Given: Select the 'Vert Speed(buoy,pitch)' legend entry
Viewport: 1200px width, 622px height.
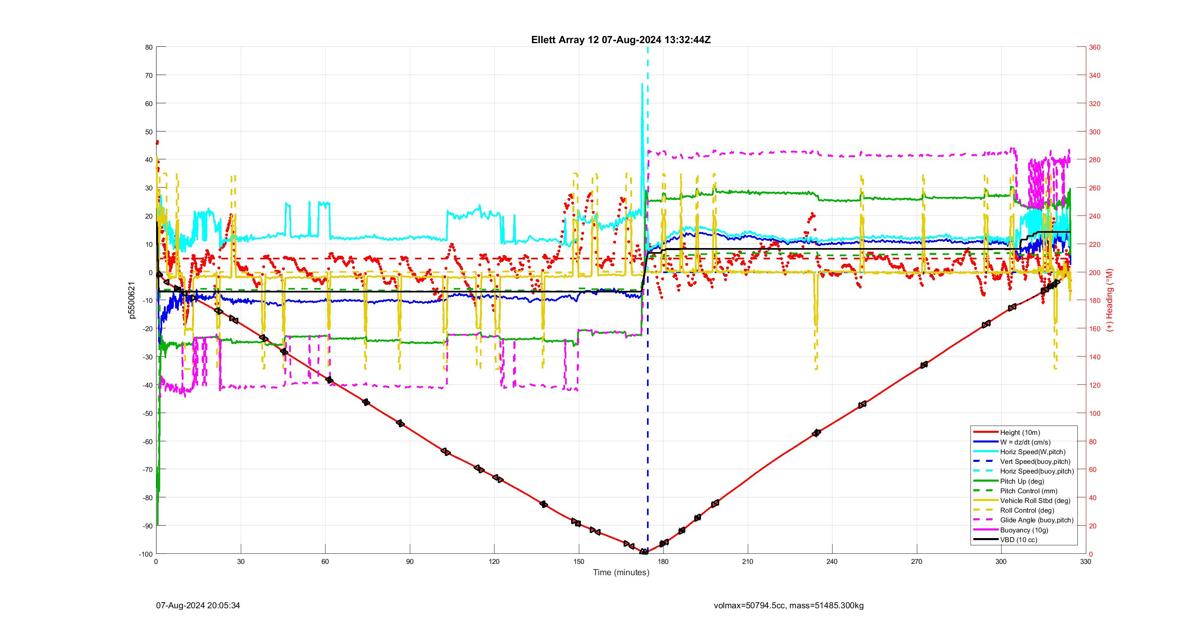Looking at the screenshot, I should (x=1035, y=462).
